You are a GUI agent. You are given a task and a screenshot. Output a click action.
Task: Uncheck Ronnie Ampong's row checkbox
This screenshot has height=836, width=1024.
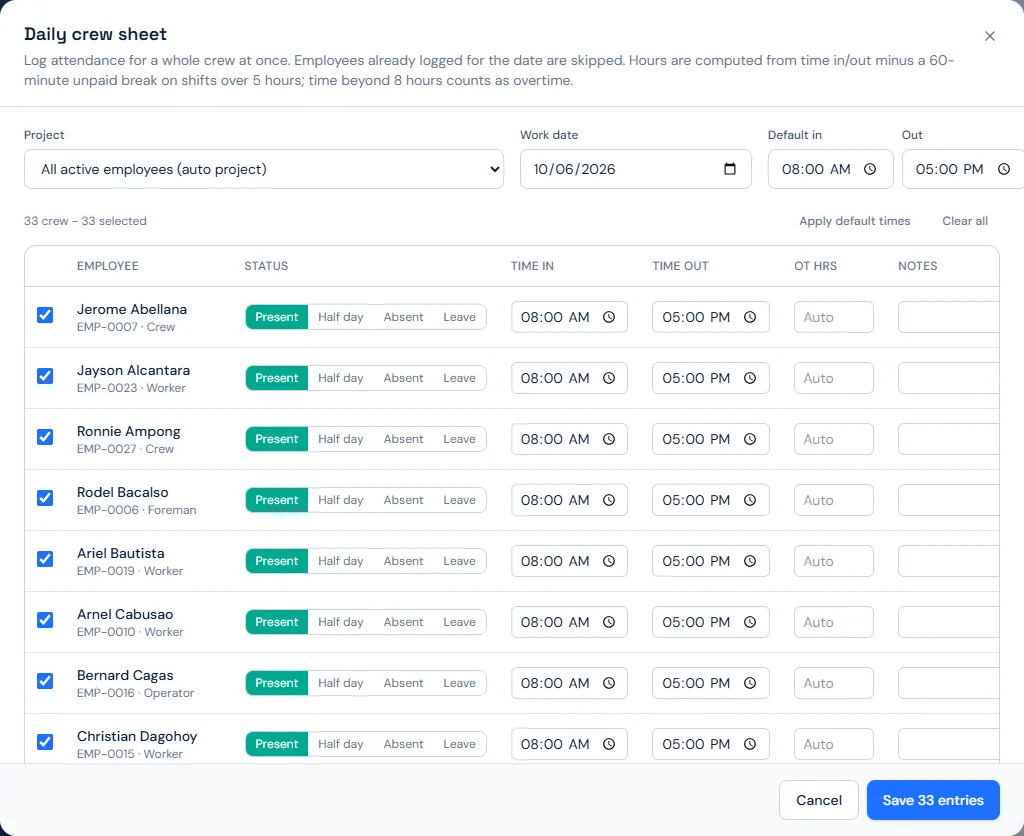click(45, 437)
